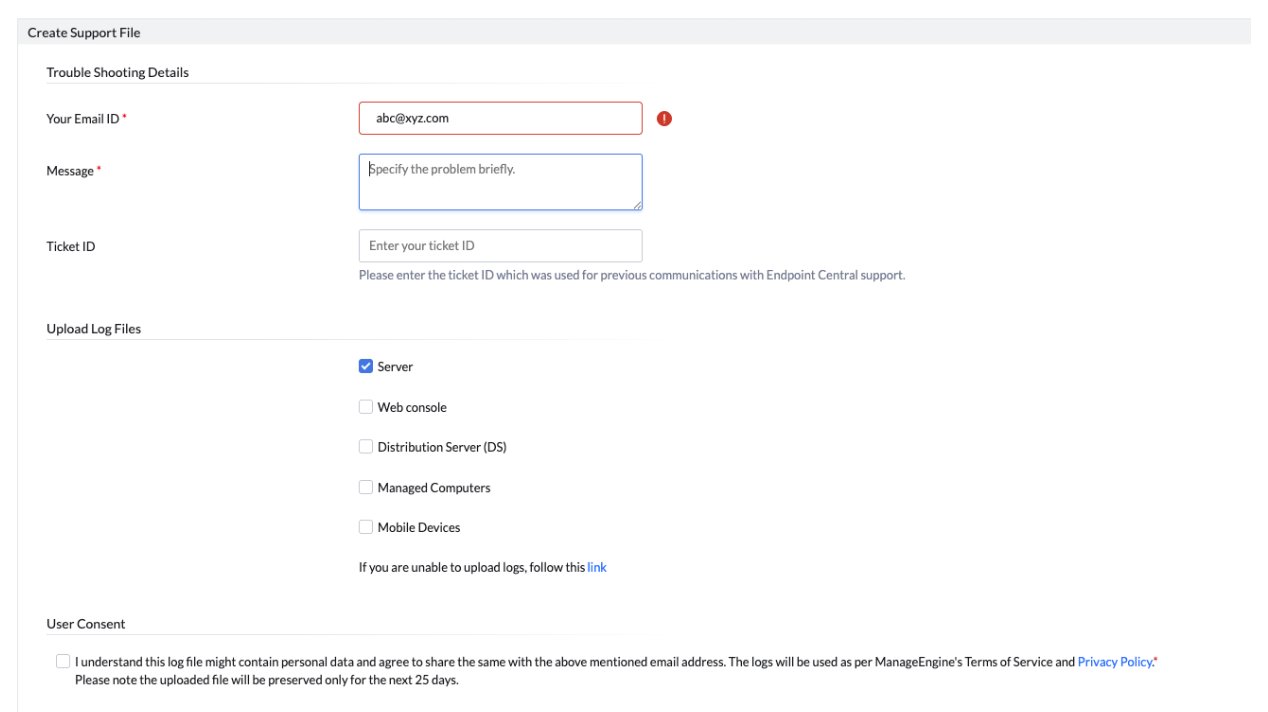Click the resize handle of the Message textarea

pos(638,207)
